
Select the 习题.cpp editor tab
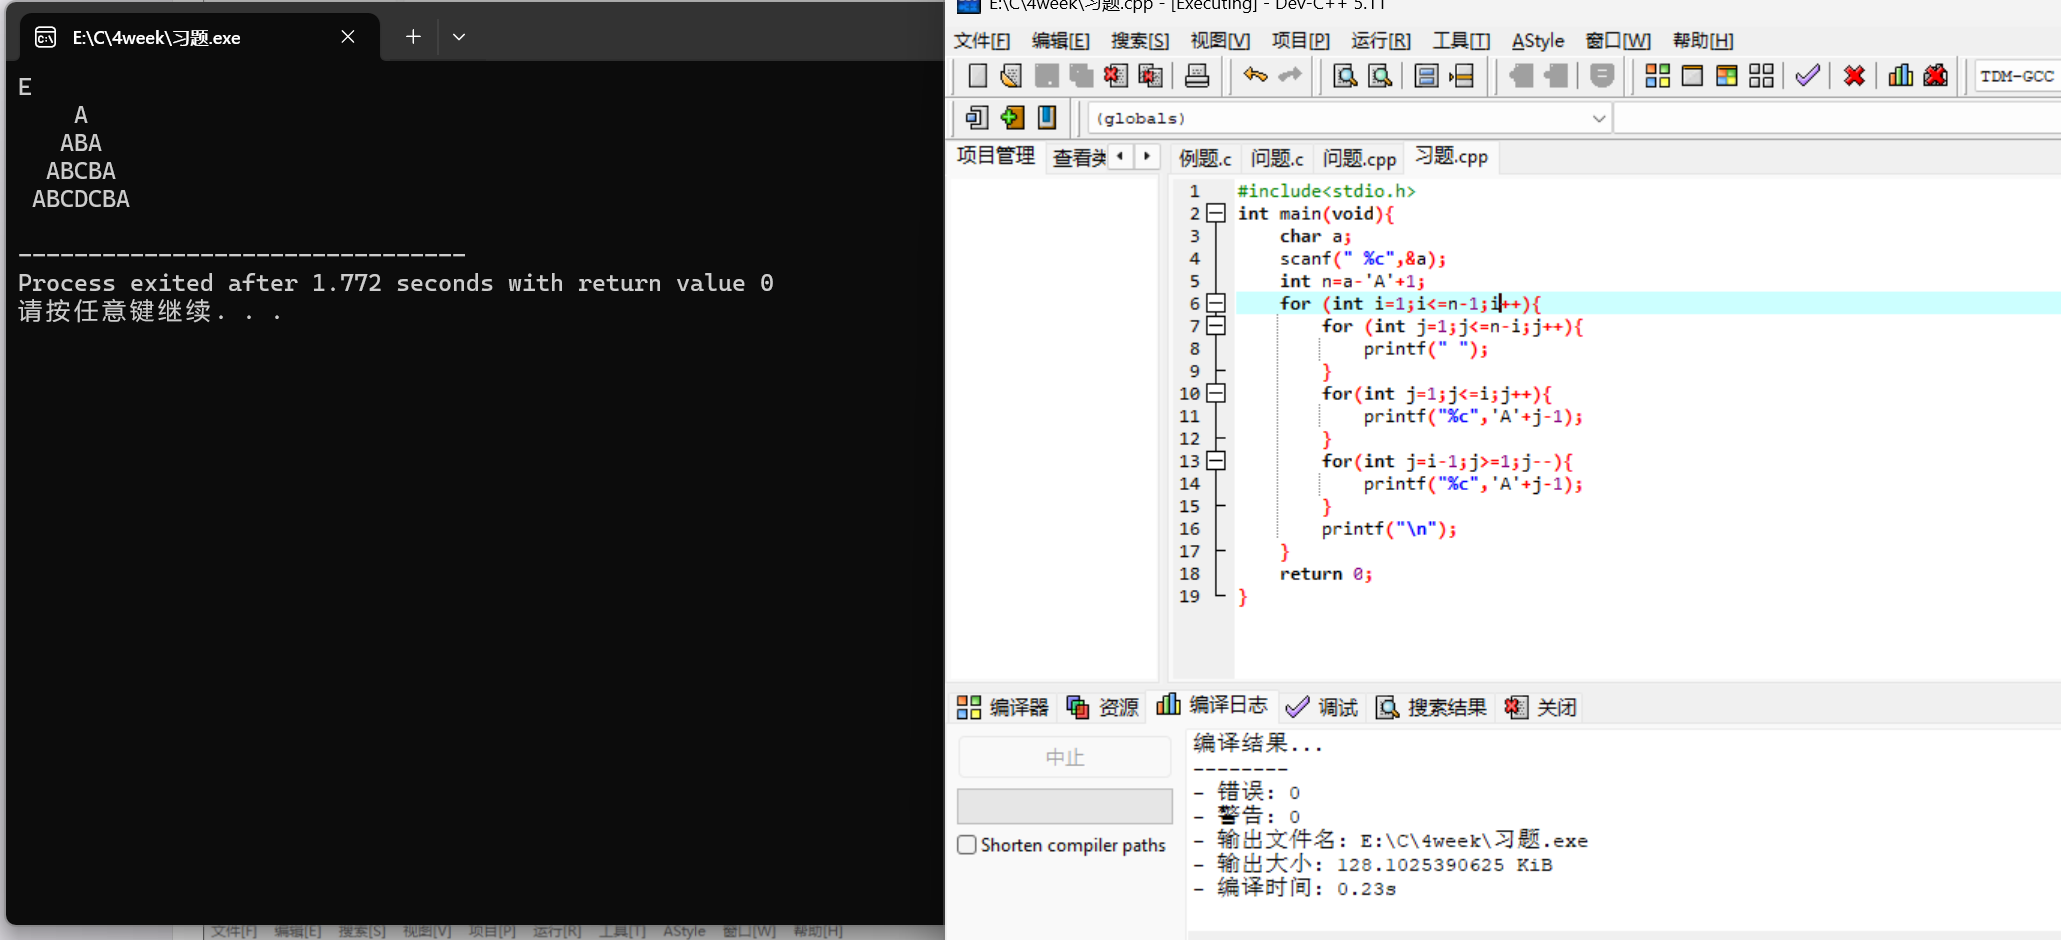point(1451,157)
